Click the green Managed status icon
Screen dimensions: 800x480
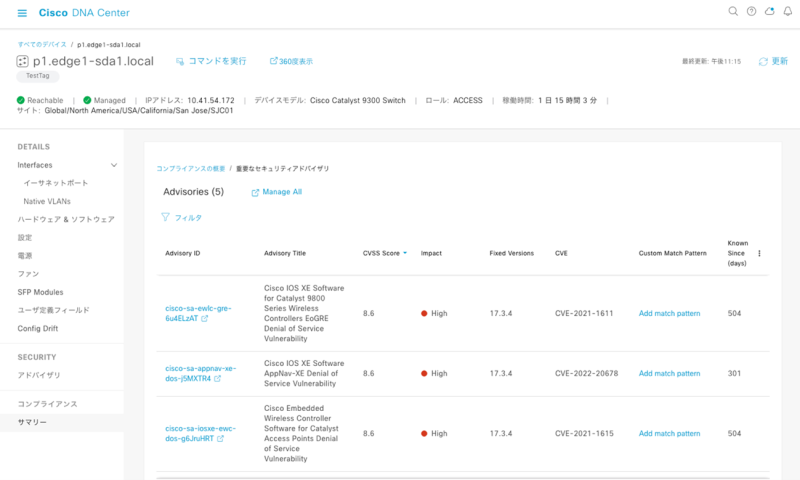[87, 100]
